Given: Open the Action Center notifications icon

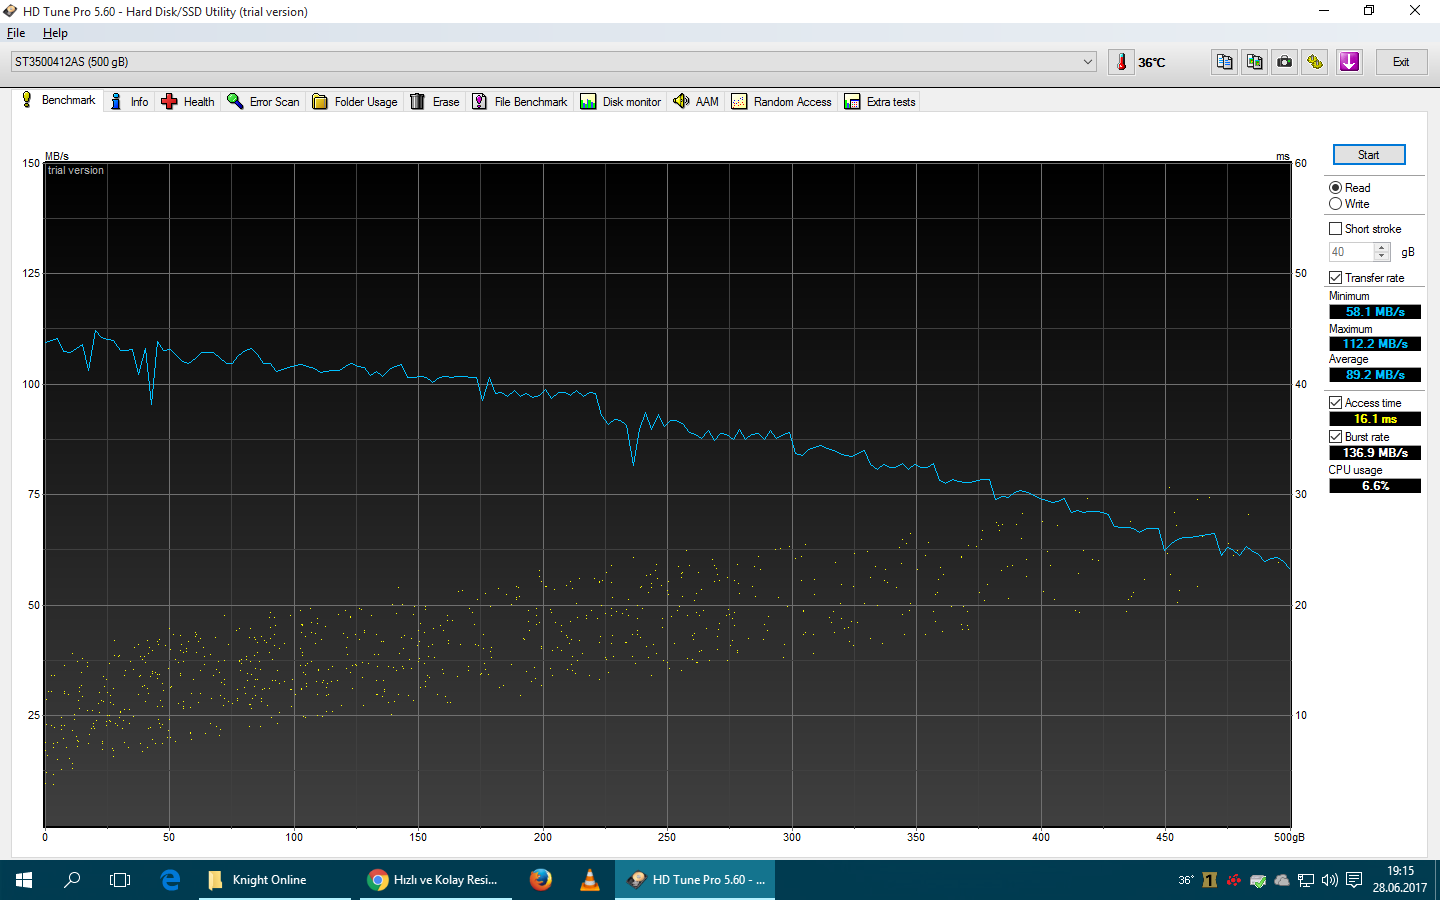Looking at the screenshot, I should coord(1354,880).
